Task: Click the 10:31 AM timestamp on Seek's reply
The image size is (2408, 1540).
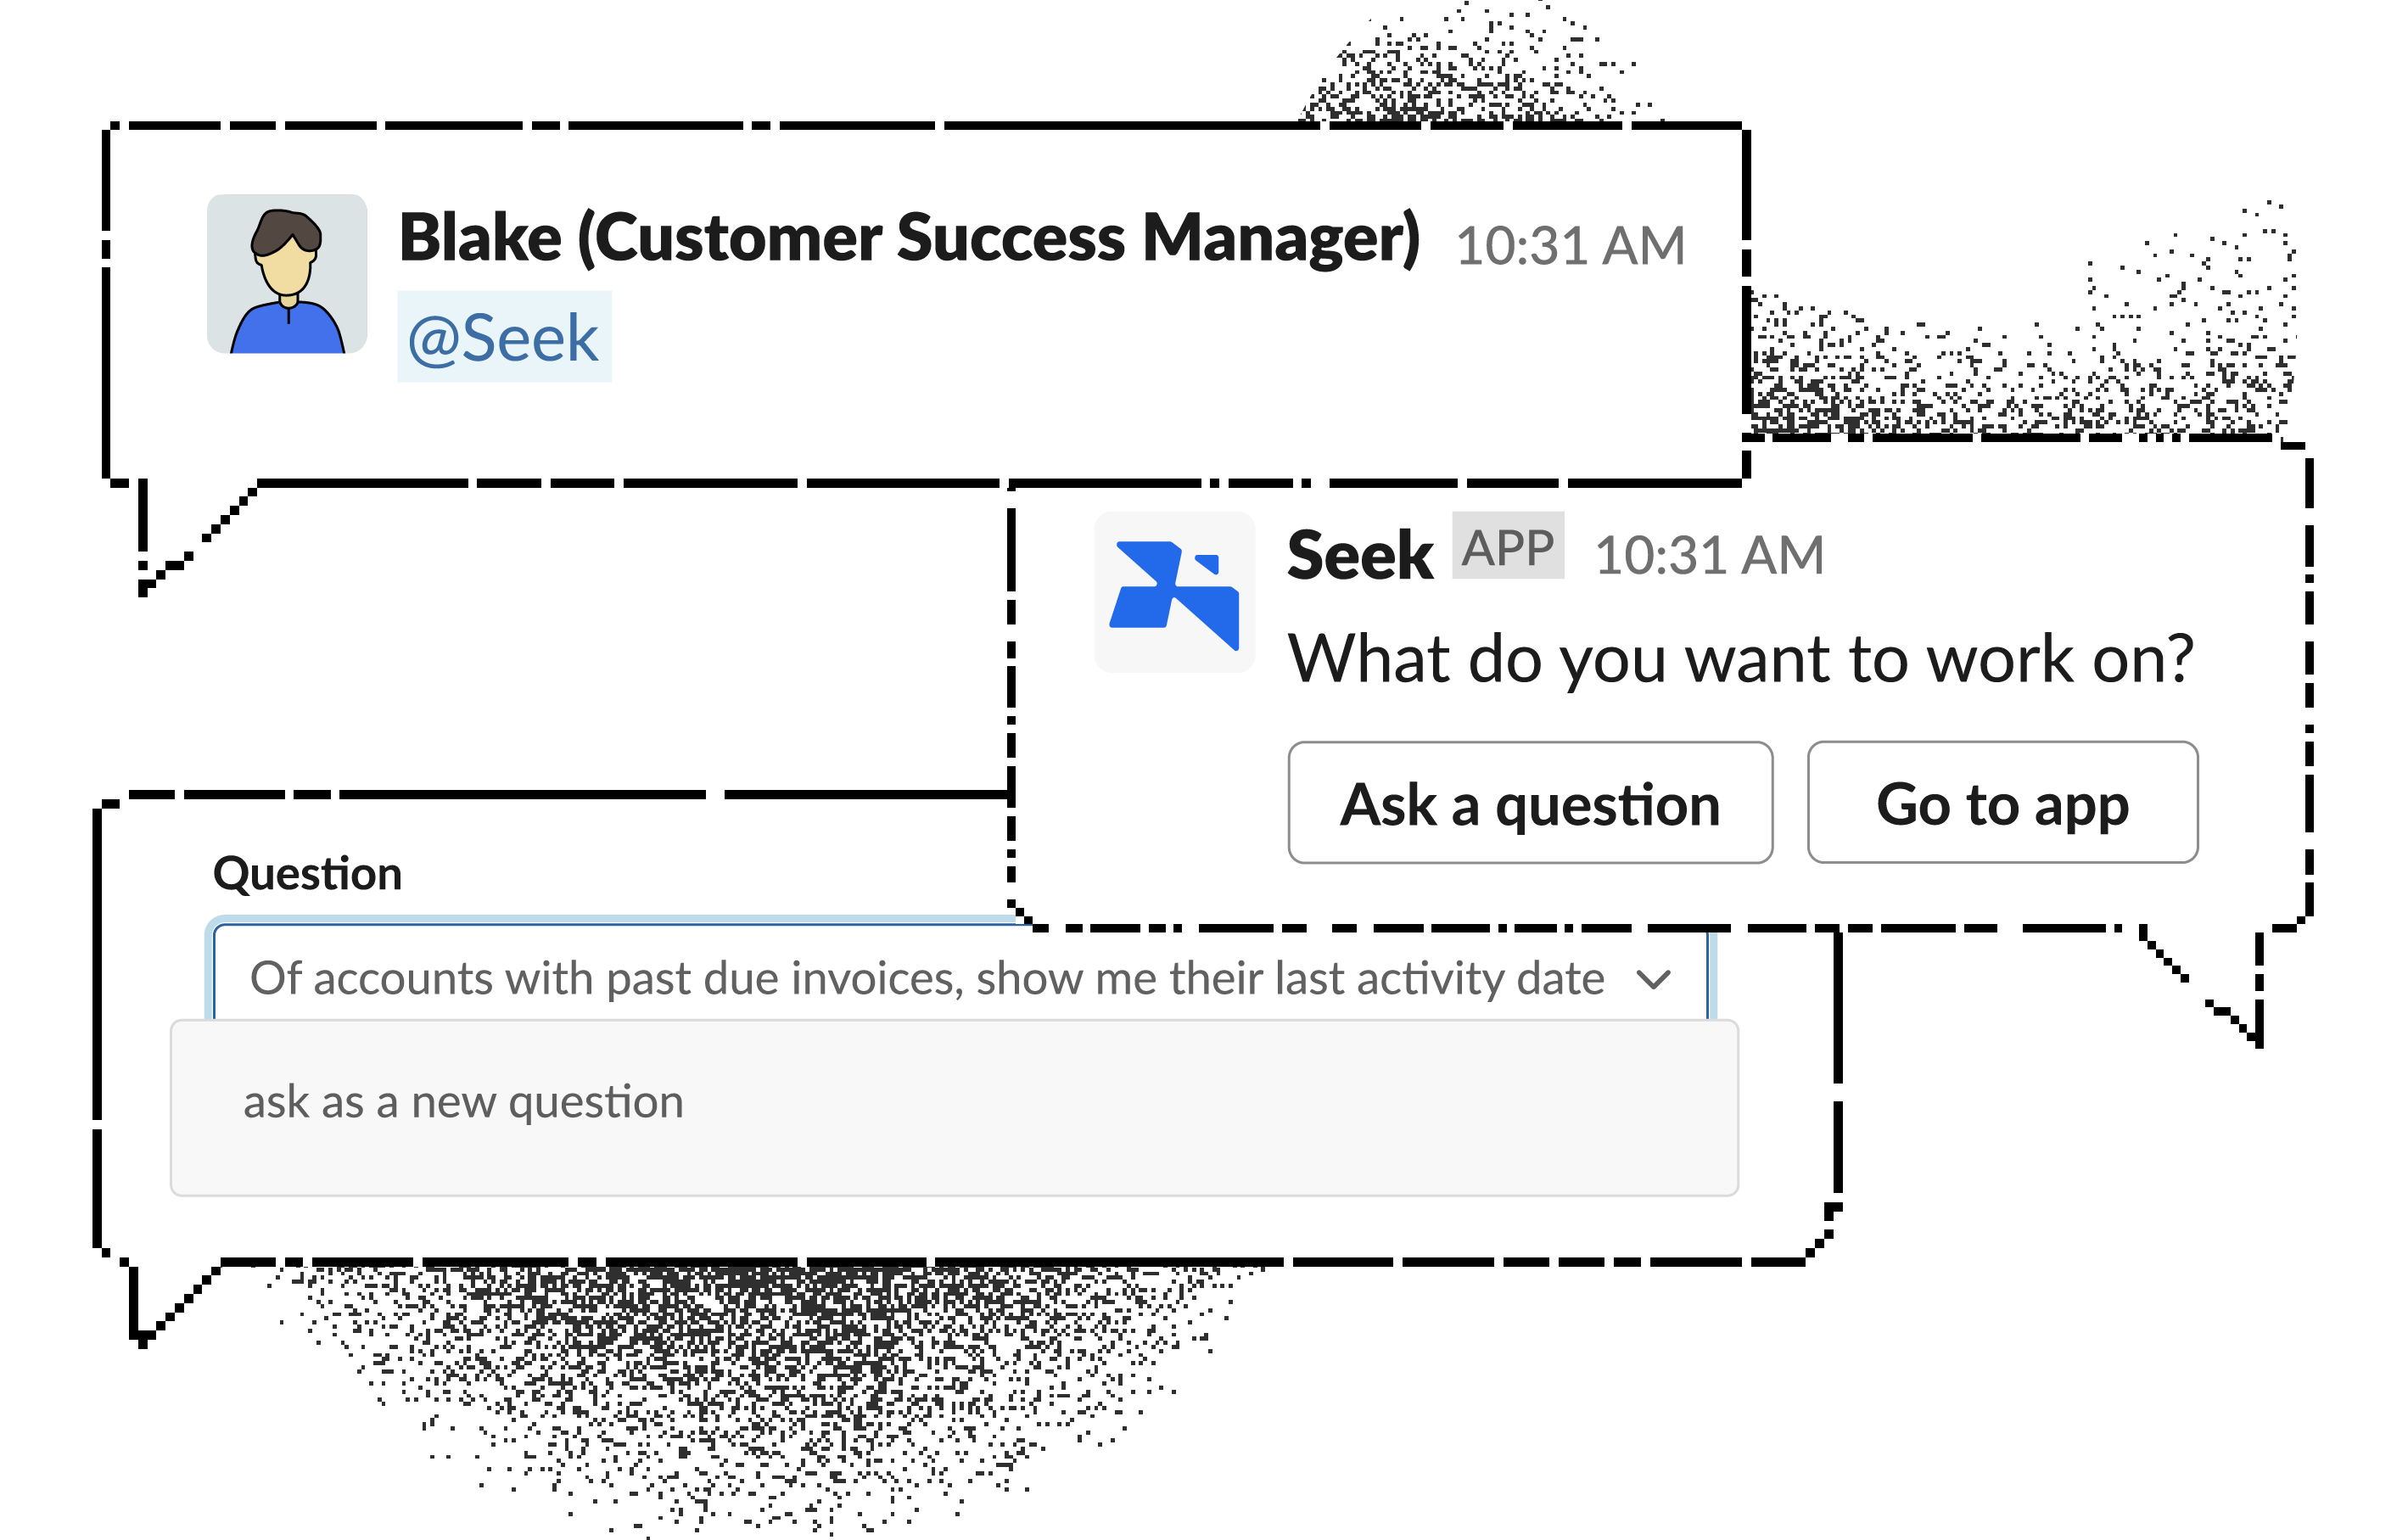Action: 1709,555
